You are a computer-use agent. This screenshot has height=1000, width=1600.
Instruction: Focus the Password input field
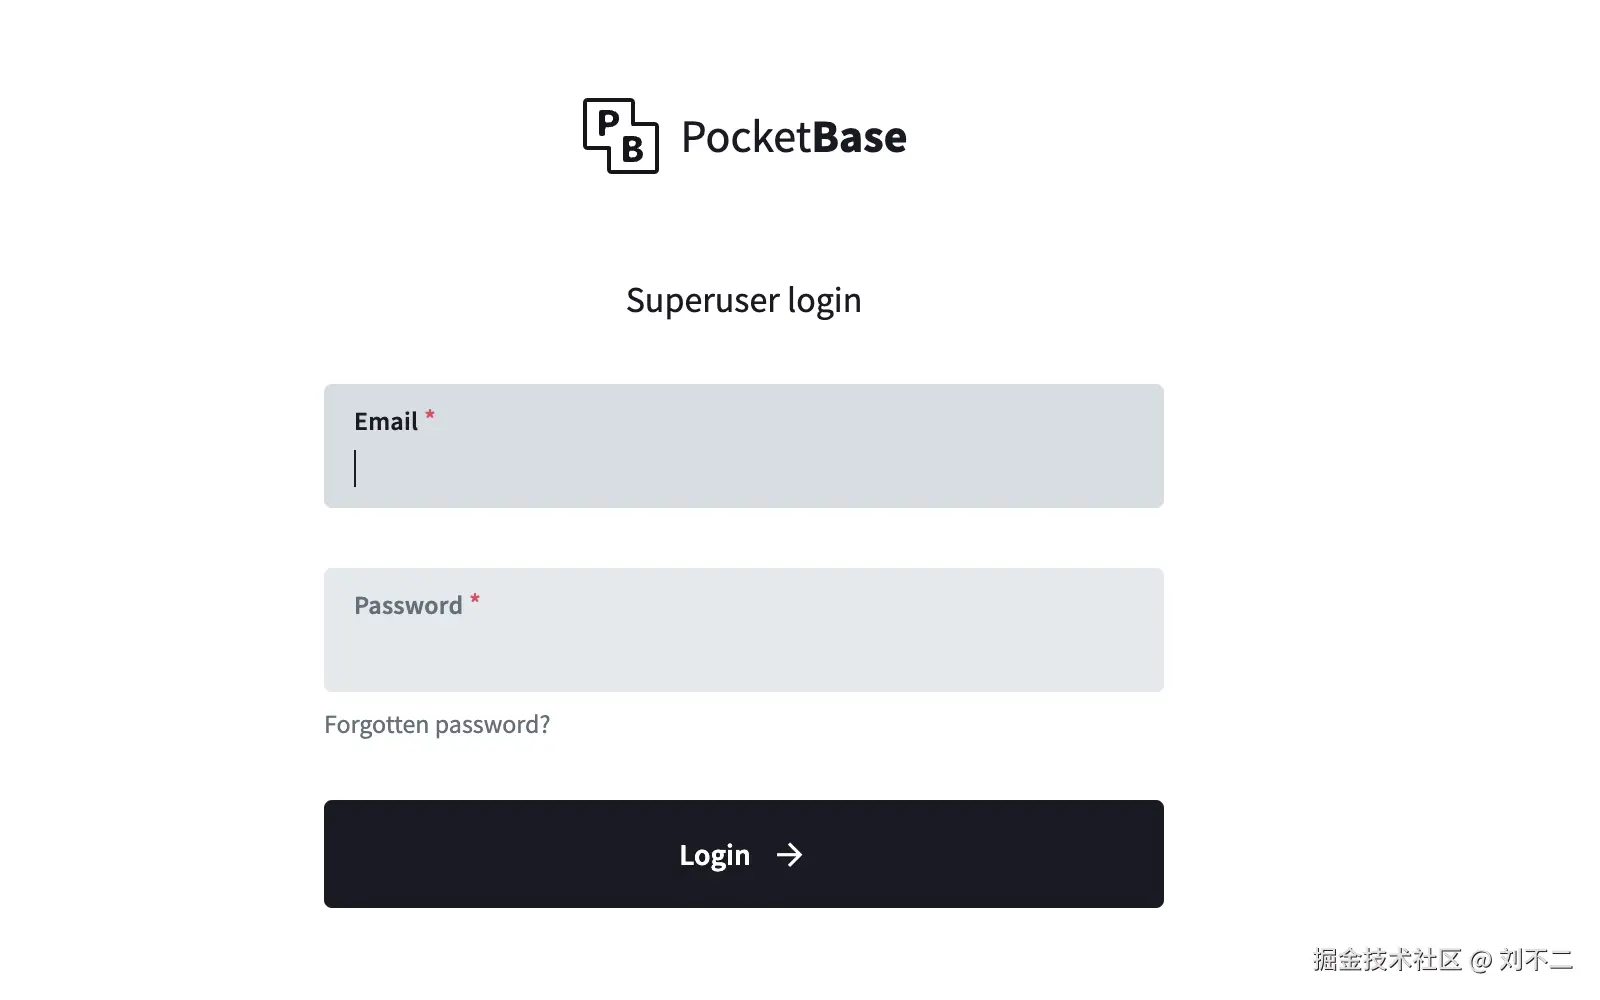point(743,650)
